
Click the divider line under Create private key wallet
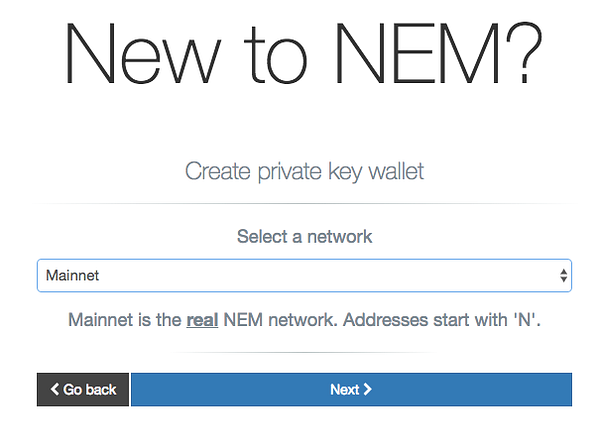(304, 204)
